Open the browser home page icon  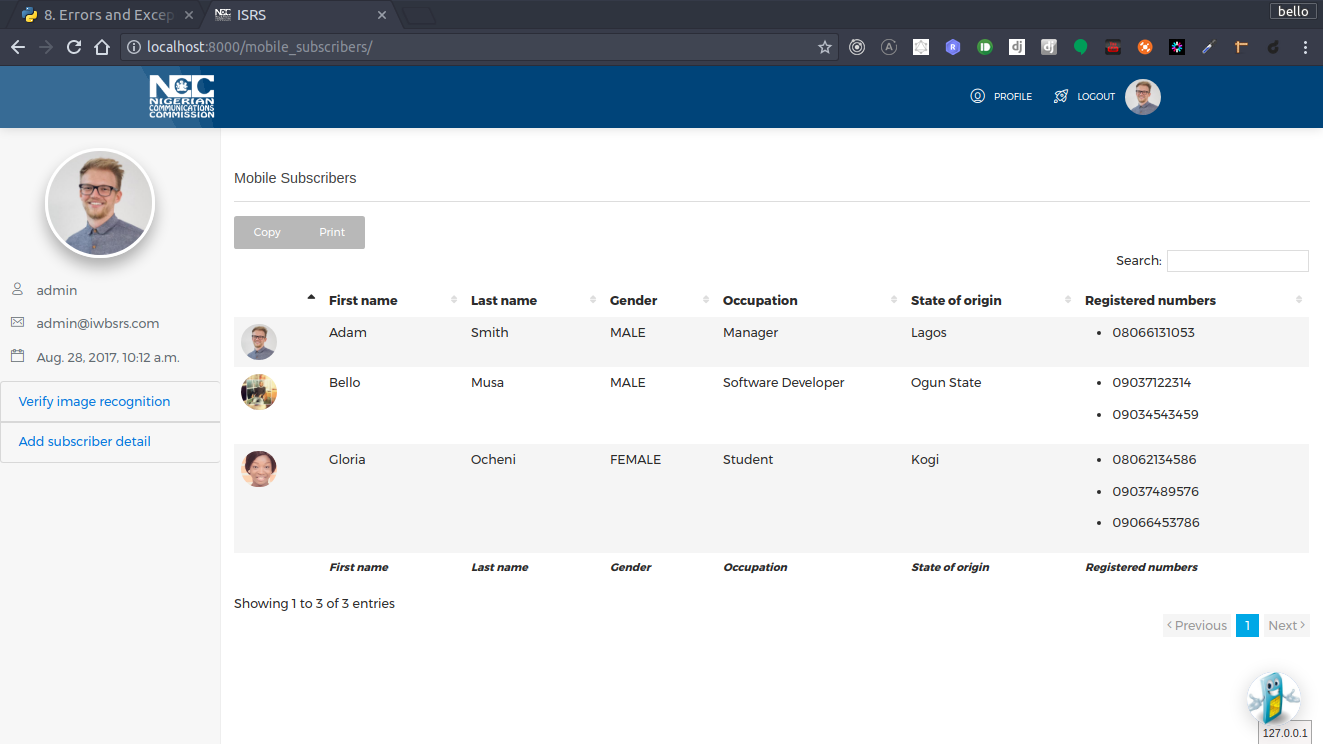click(x=102, y=47)
